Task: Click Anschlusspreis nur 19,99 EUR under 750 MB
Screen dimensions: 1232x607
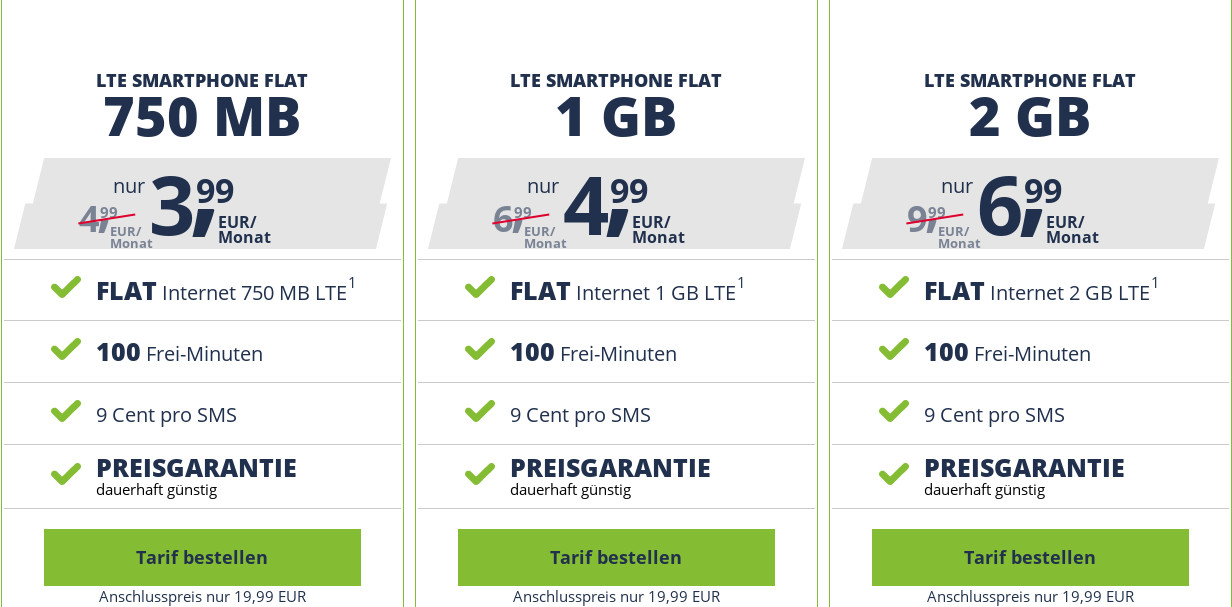Action: point(201,597)
